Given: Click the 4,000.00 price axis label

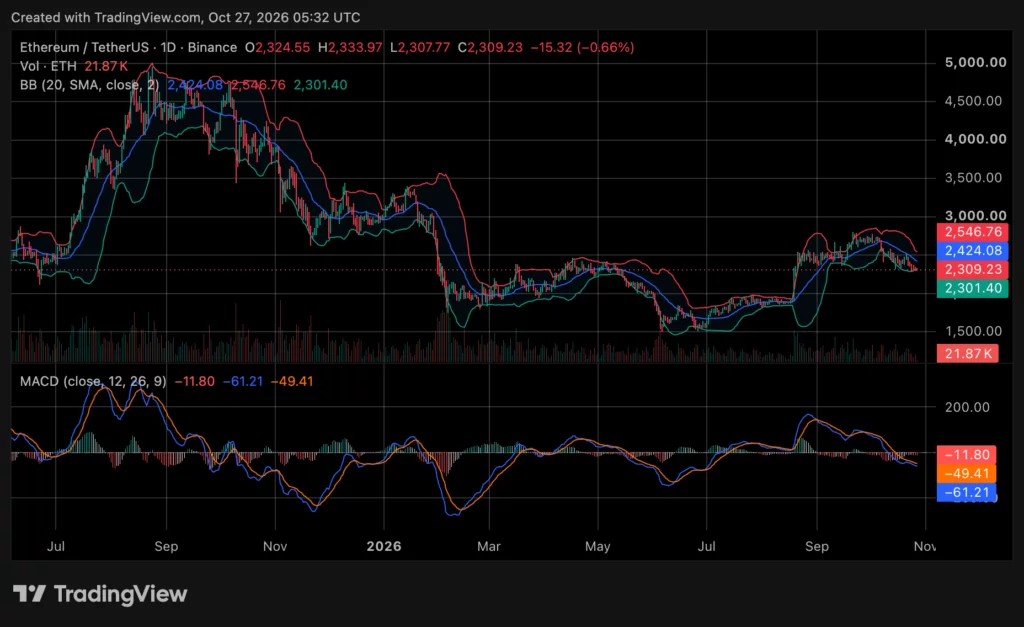Looking at the screenshot, I should (x=976, y=138).
